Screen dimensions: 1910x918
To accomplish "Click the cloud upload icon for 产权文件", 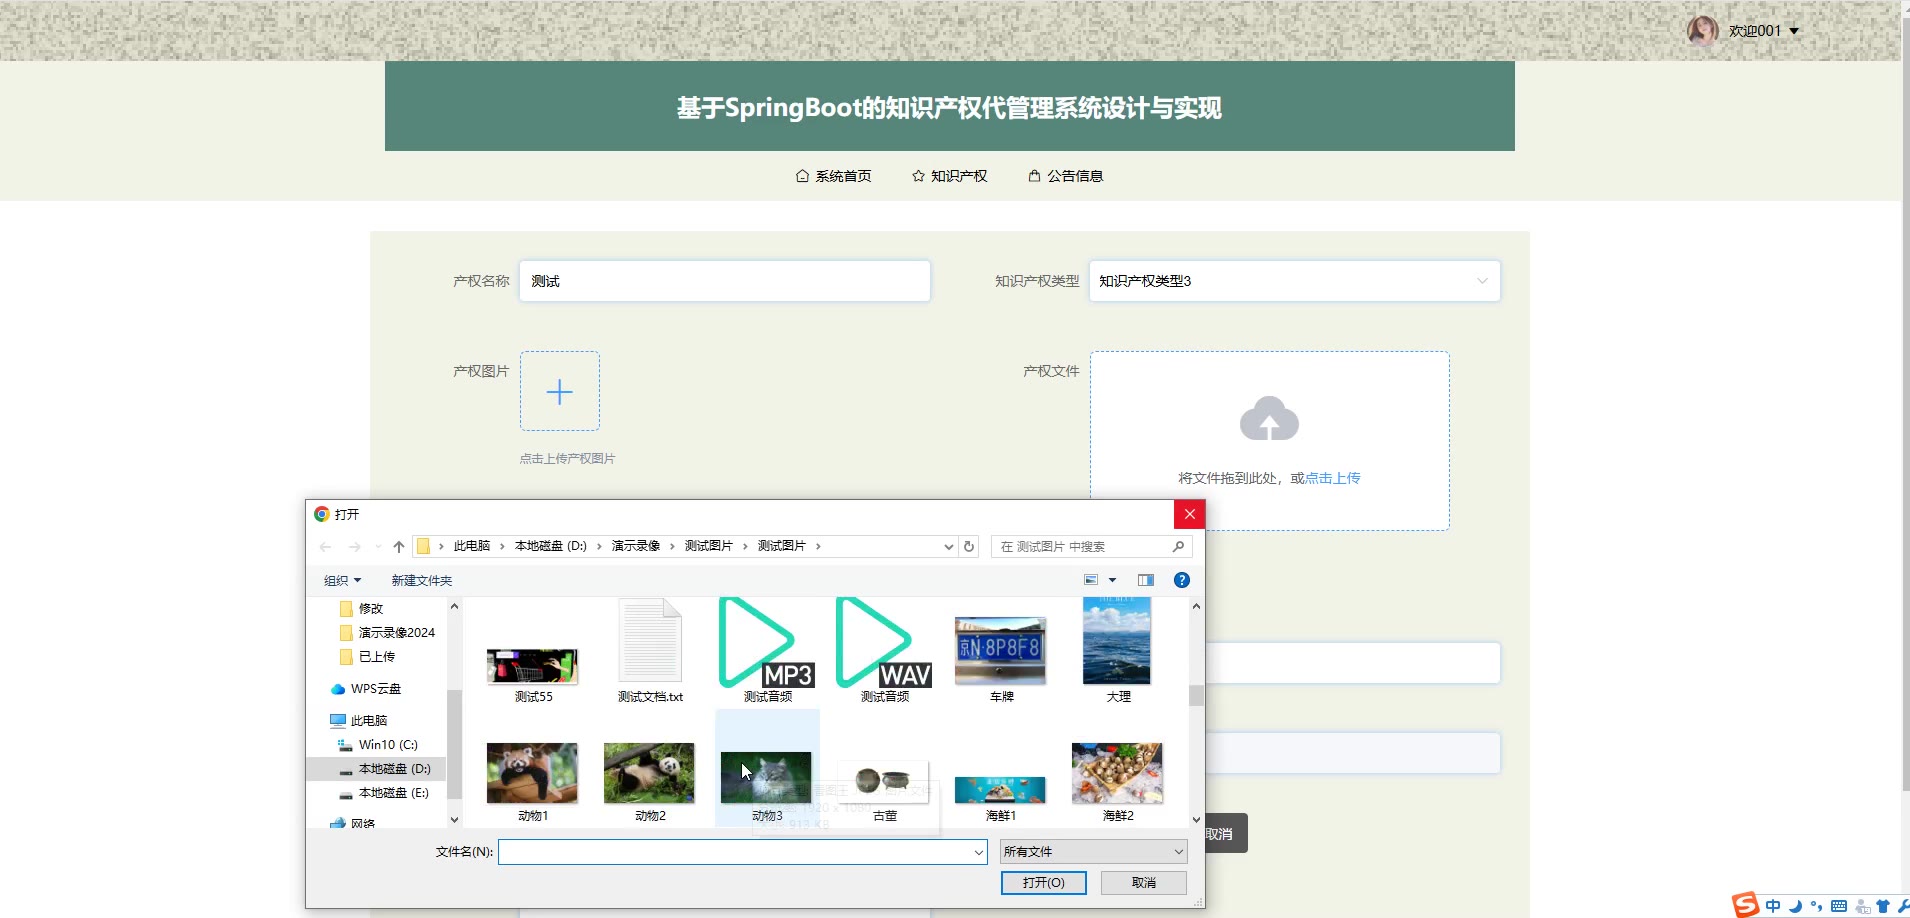I will click(x=1269, y=418).
